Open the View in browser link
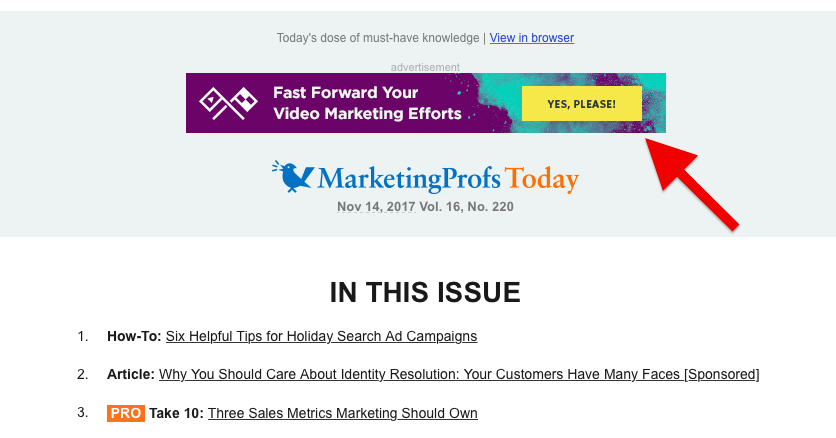This screenshot has height=438, width=836. point(532,38)
